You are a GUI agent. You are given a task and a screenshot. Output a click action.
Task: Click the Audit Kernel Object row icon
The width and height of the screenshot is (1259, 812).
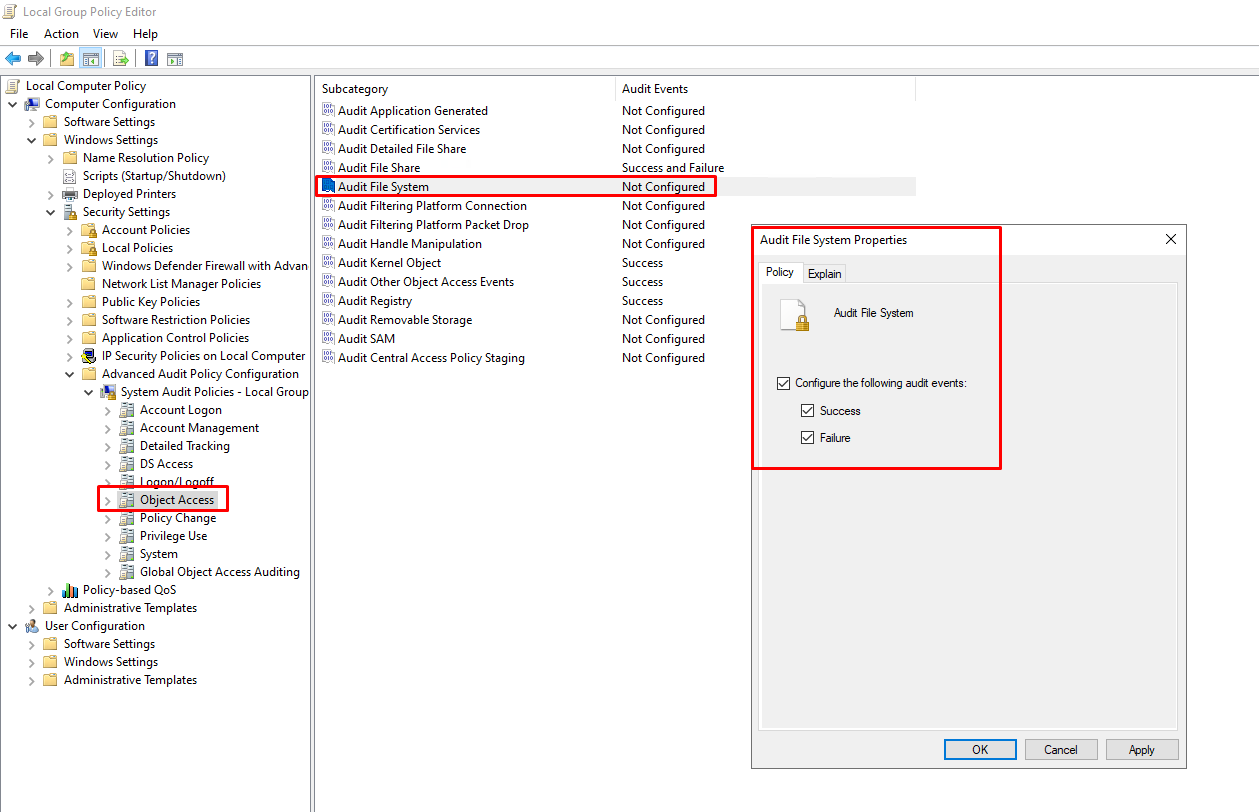328,263
